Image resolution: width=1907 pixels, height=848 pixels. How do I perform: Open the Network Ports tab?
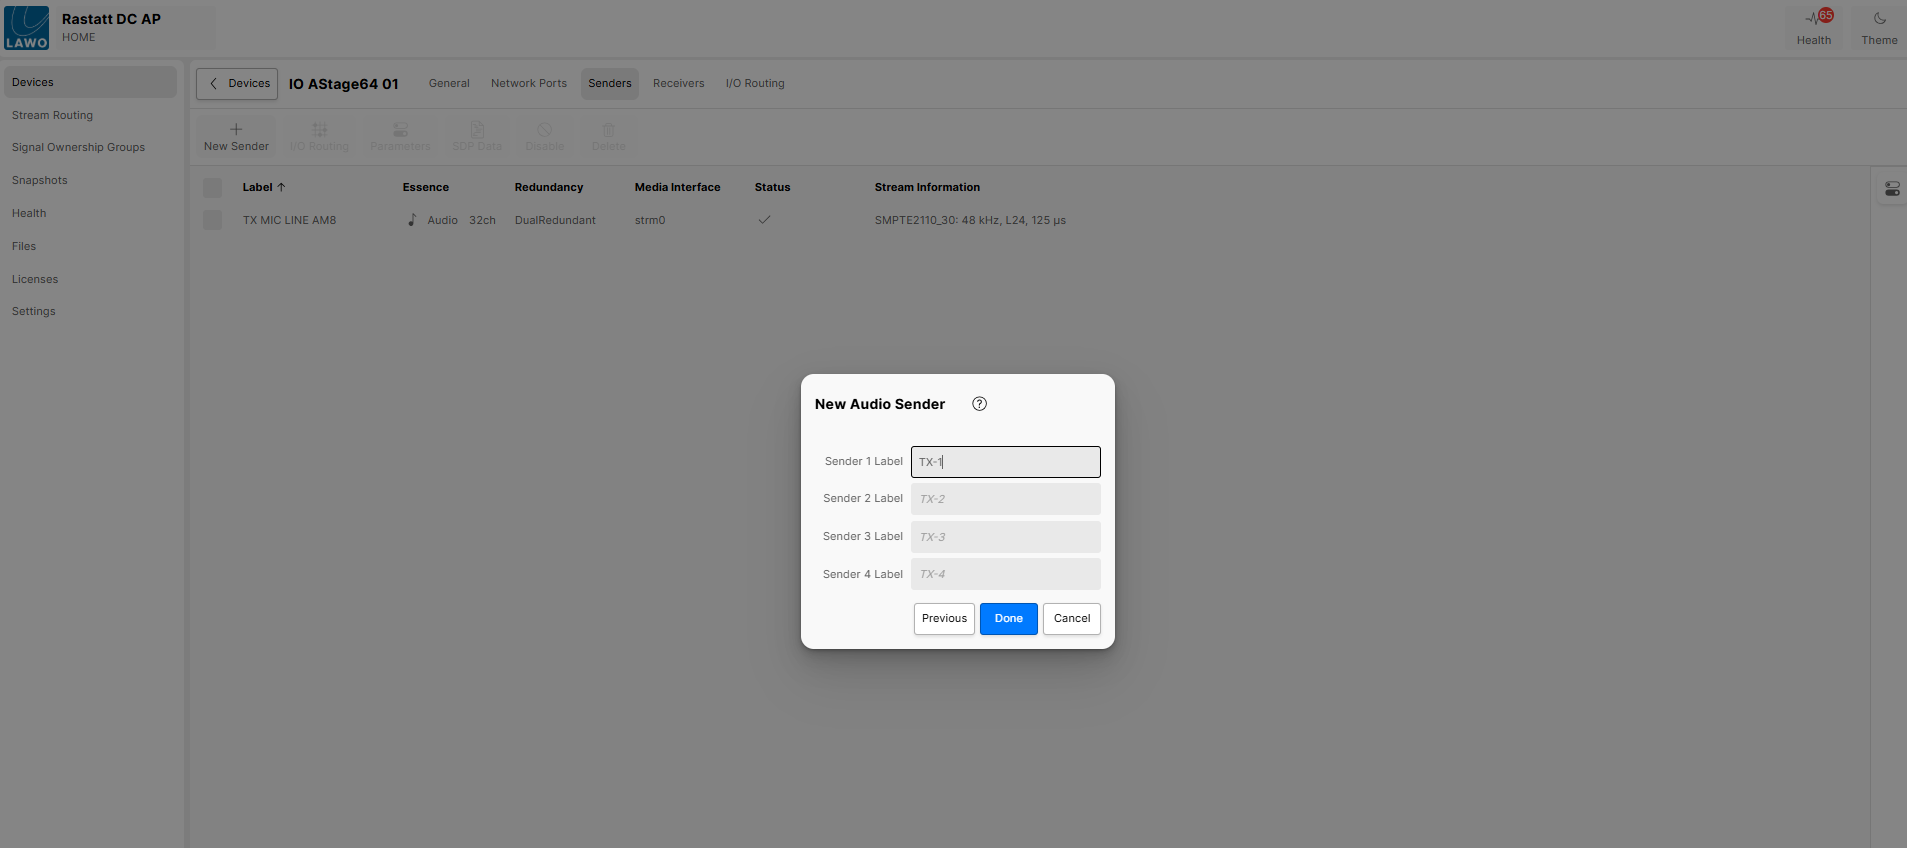point(528,84)
